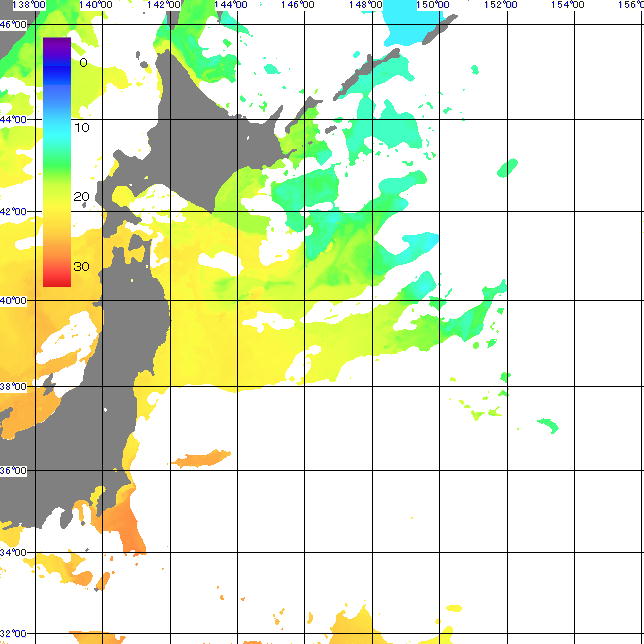Click the 36°00 latitude label
The image size is (644, 644).
coord(13,470)
